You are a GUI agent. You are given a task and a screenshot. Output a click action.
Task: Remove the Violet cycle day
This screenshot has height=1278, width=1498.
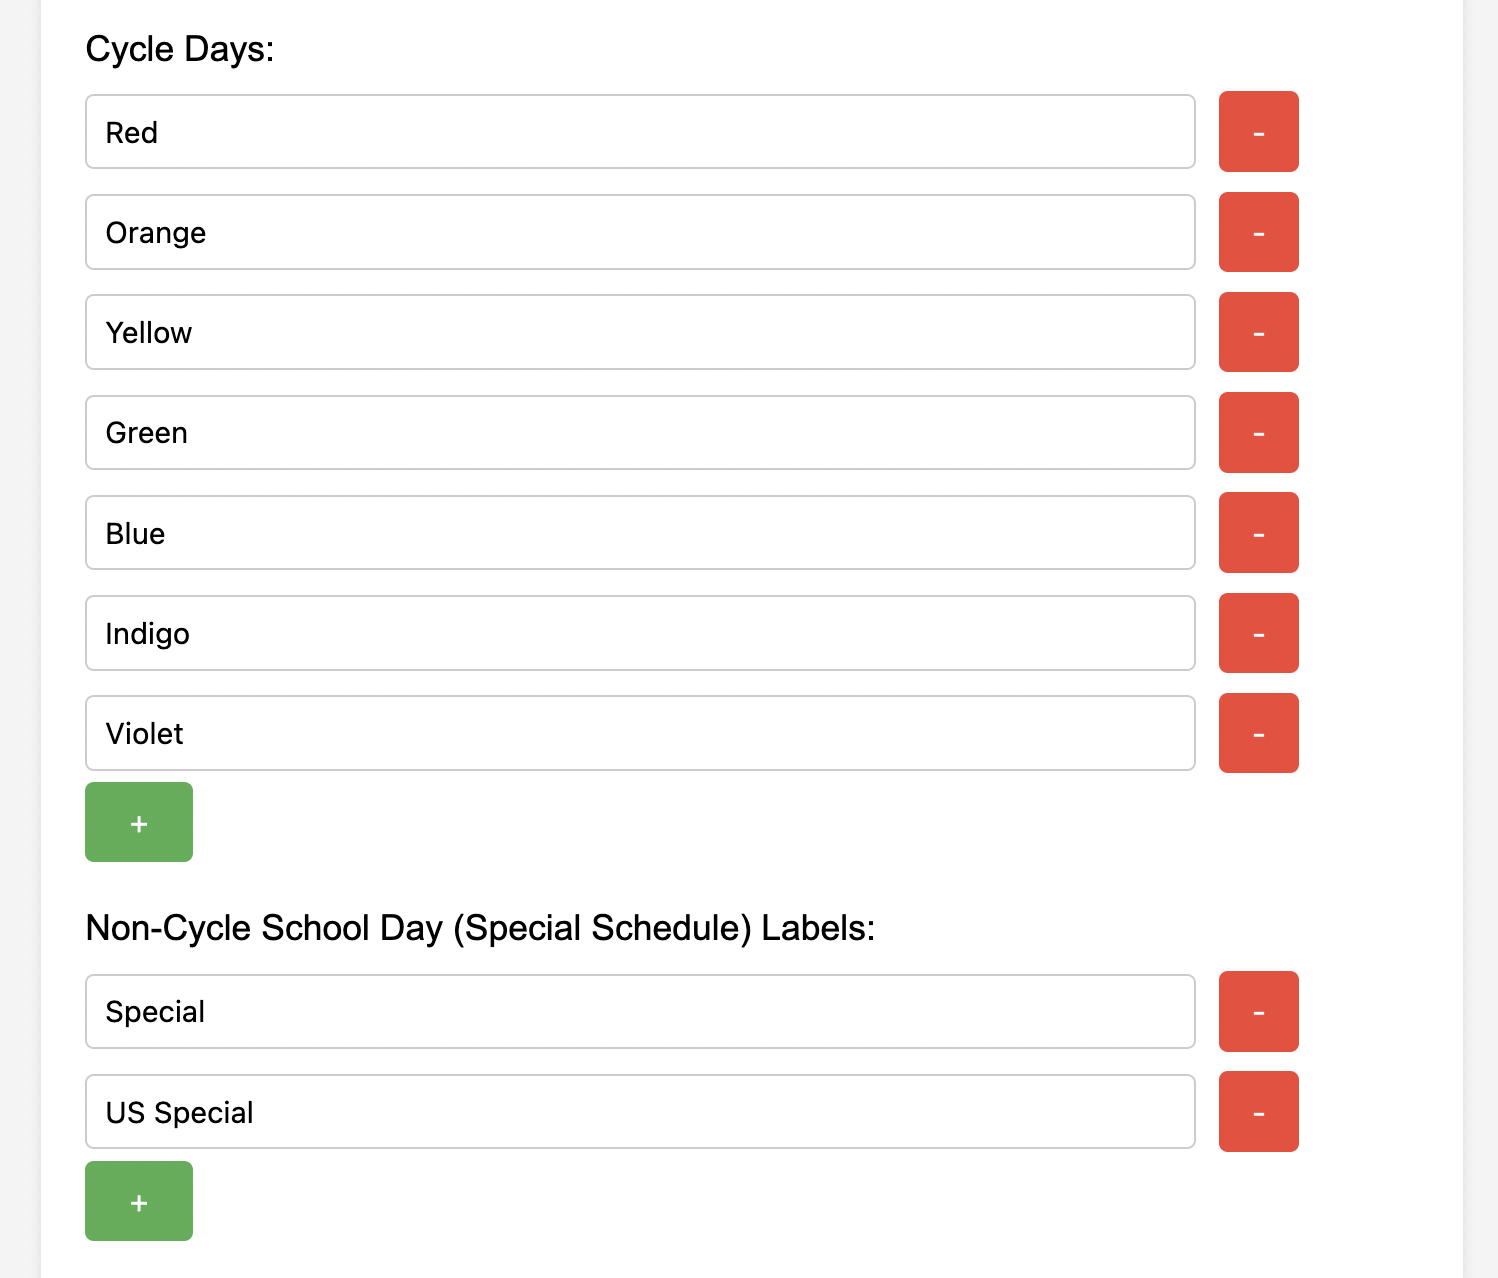click(1258, 733)
